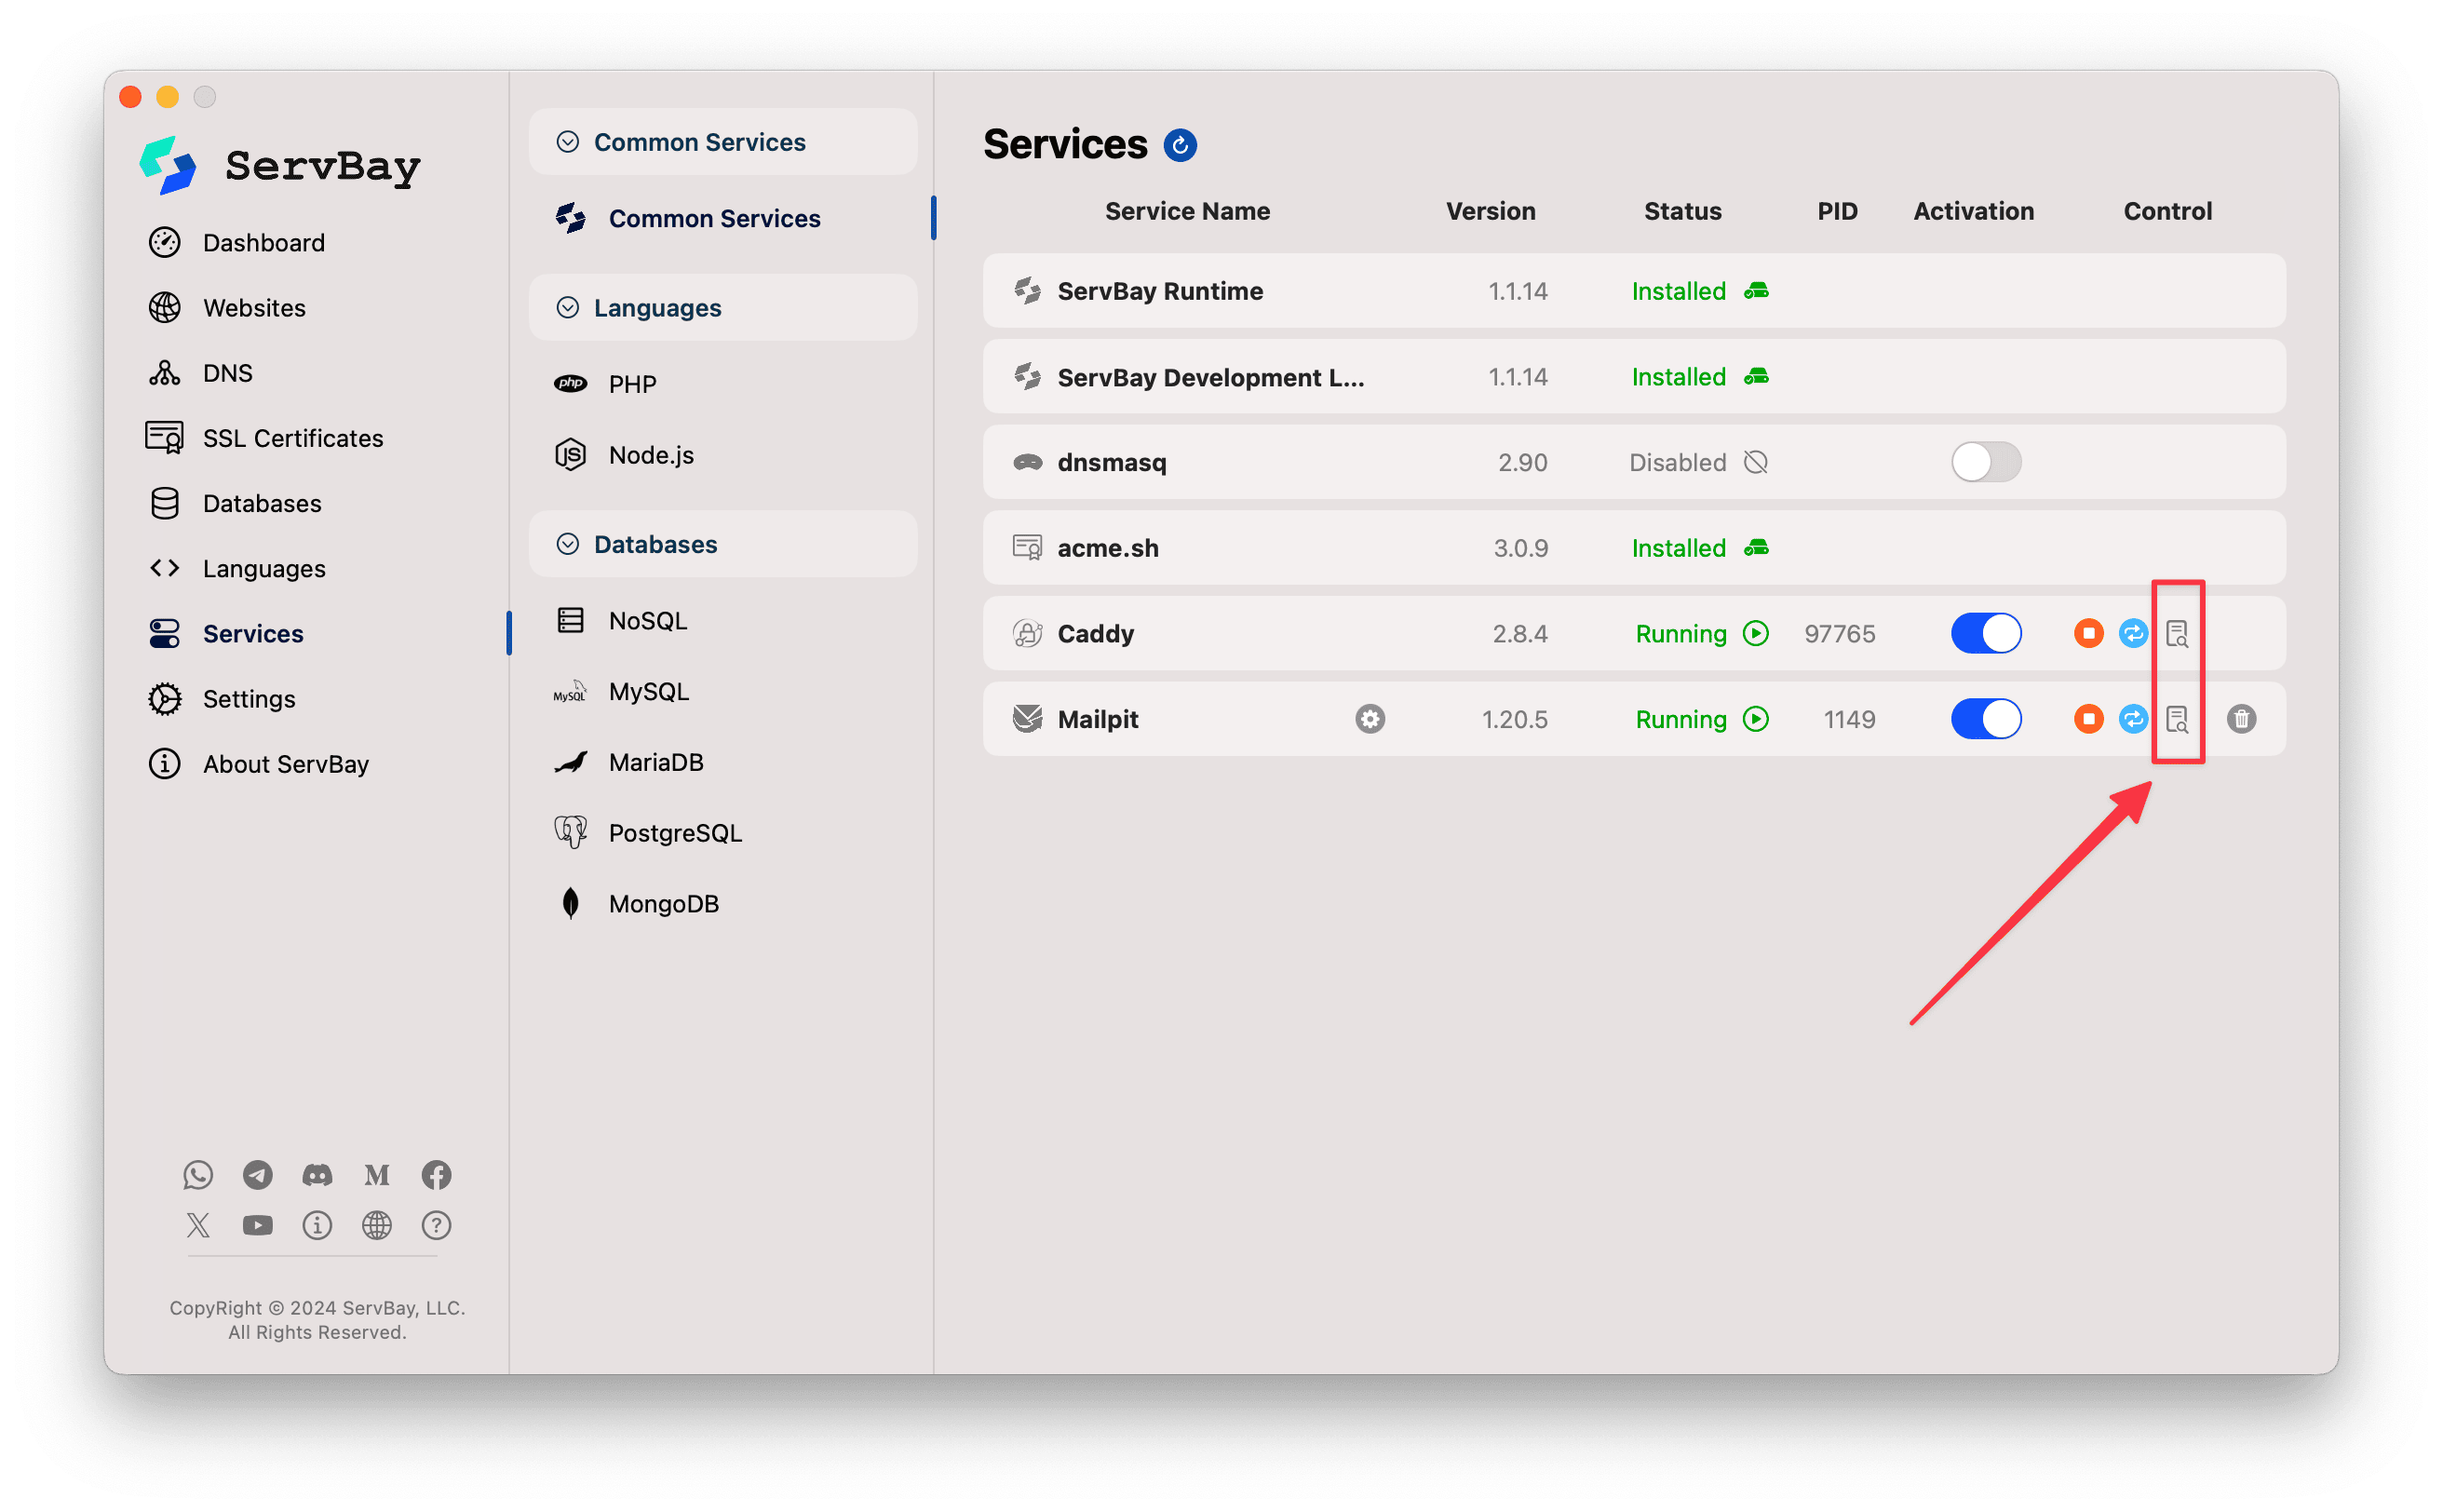Viewport: 2443px width, 1512px height.
Task: Open ServBay website via globe link
Action: tap(377, 1225)
